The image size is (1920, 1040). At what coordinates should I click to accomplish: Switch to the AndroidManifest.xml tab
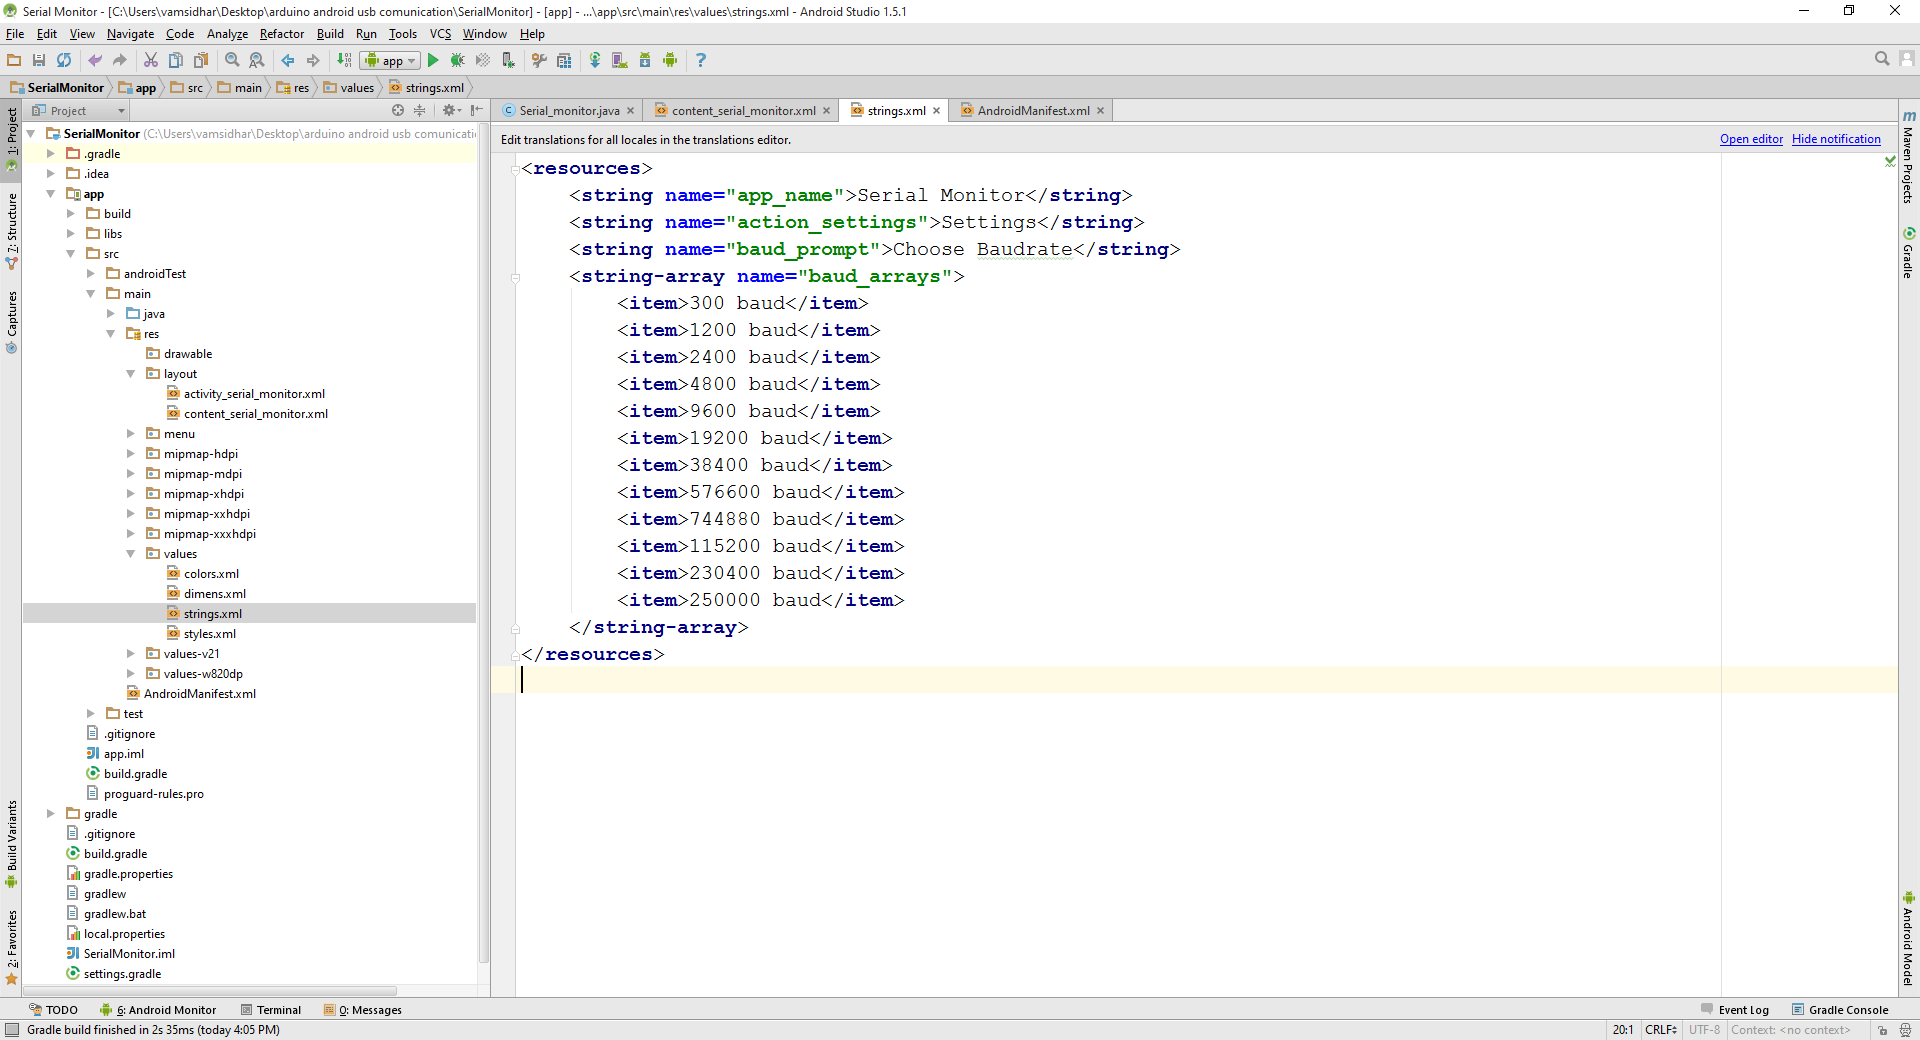[x=1033, y=111]
